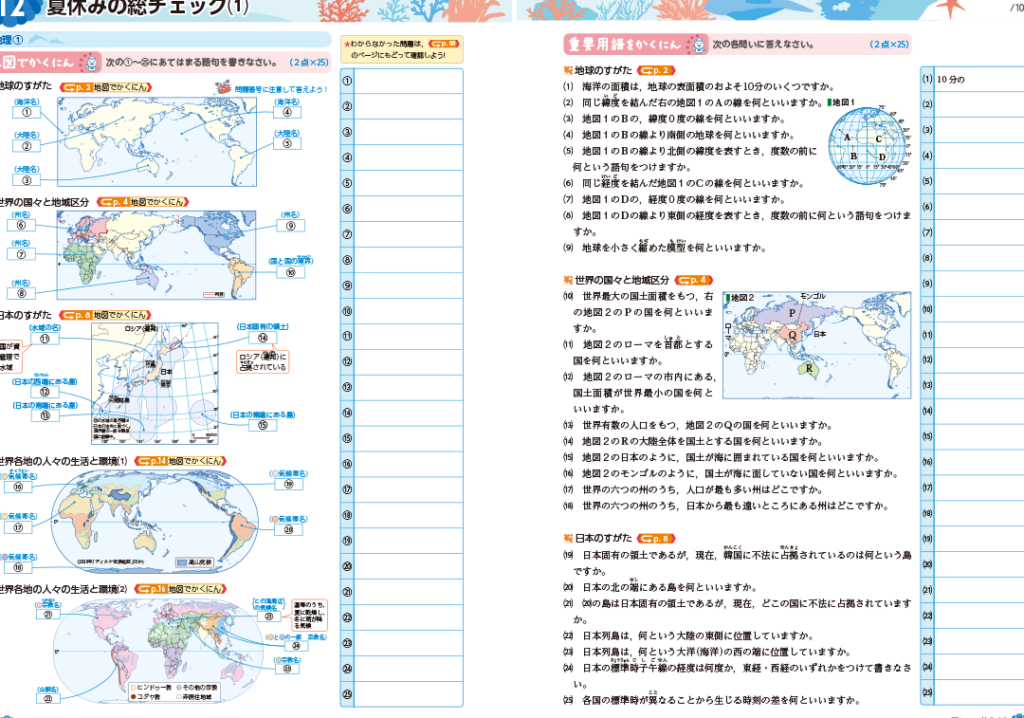The height and width of the screenshot is (718, 1024).
Task: Click label box ⑩ for 国と国の境界
Action: click(289, 272)
